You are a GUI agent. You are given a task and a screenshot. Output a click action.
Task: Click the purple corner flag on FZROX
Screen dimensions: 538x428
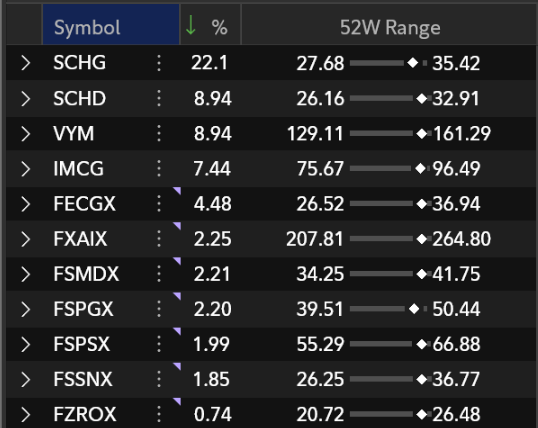tap(178, 401)
